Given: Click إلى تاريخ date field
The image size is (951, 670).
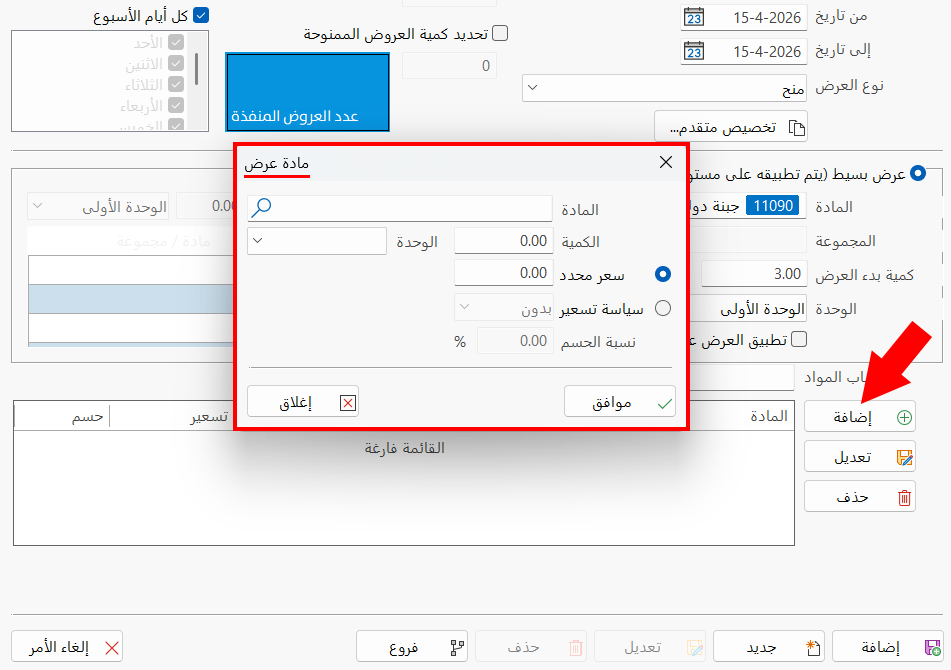Looking at the screenshot, I should point(744,52).
